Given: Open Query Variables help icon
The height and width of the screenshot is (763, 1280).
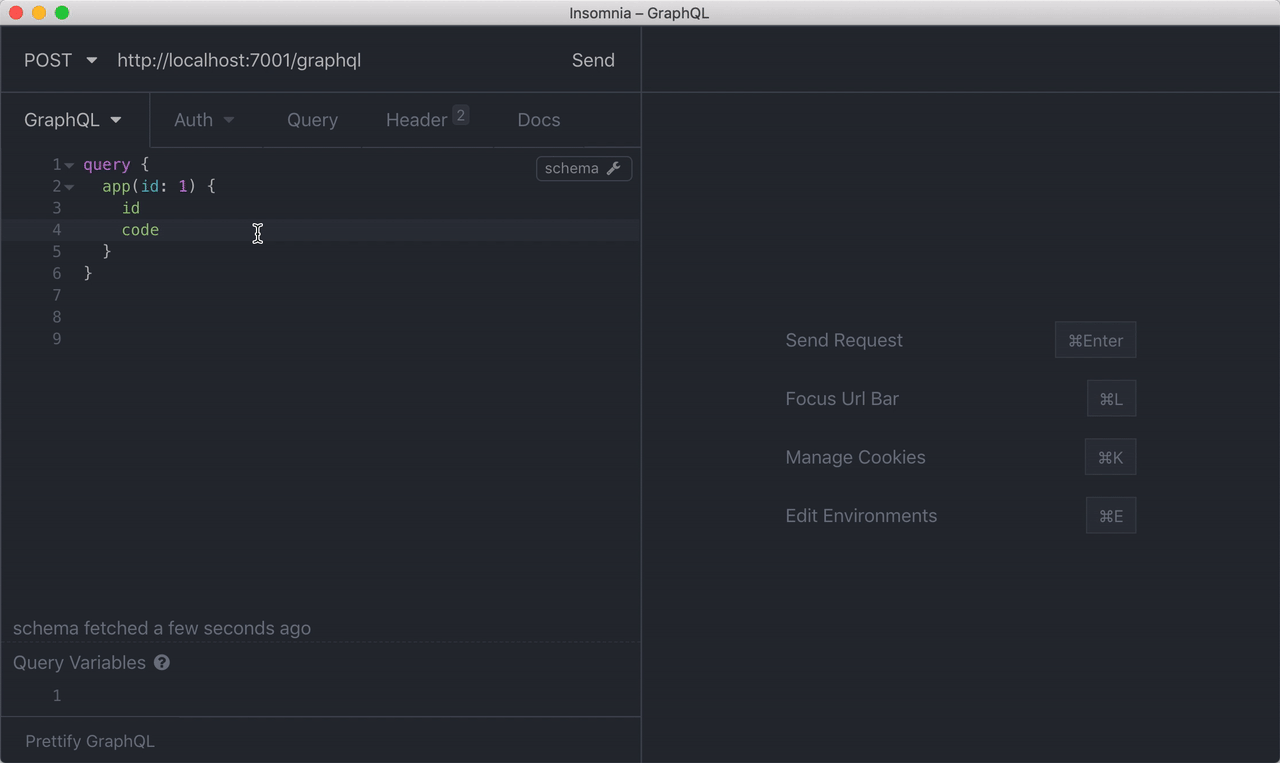Looking at the screenshot, I should tap(162, 662).
